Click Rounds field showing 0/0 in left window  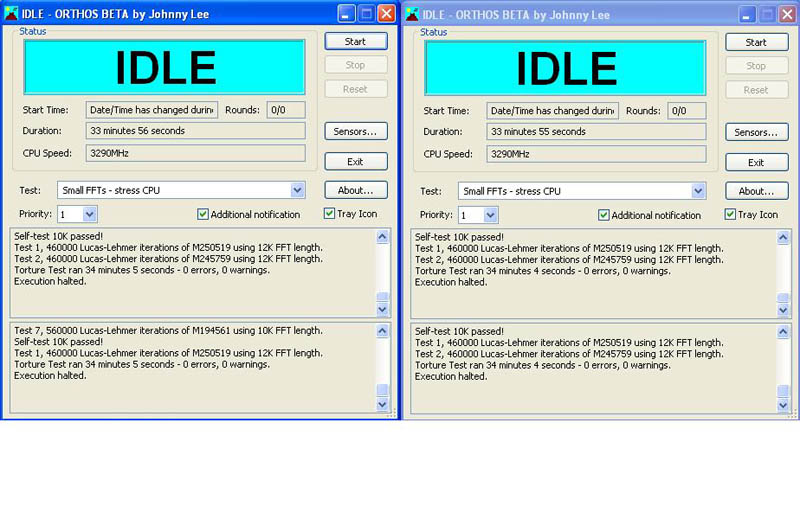[286, 110]
